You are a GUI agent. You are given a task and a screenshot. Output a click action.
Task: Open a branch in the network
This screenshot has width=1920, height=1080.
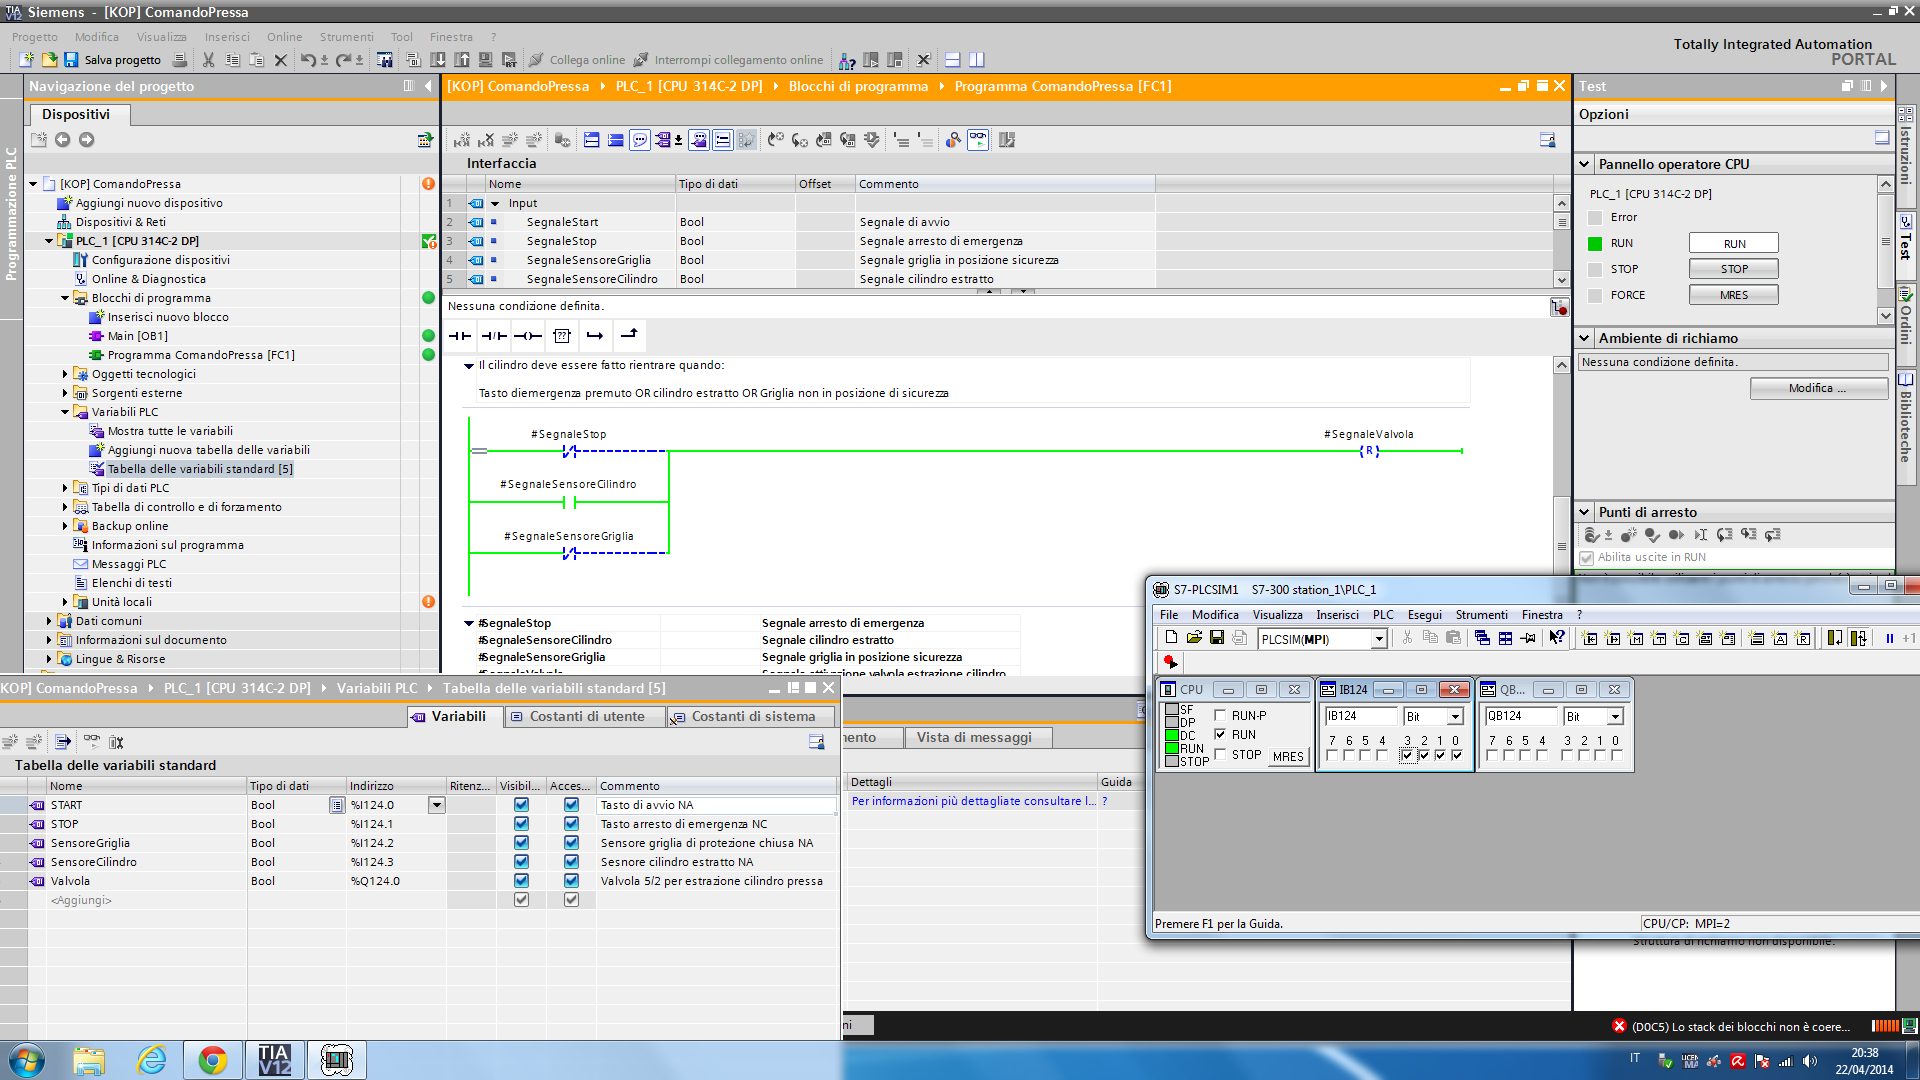[x=595, y=336]
